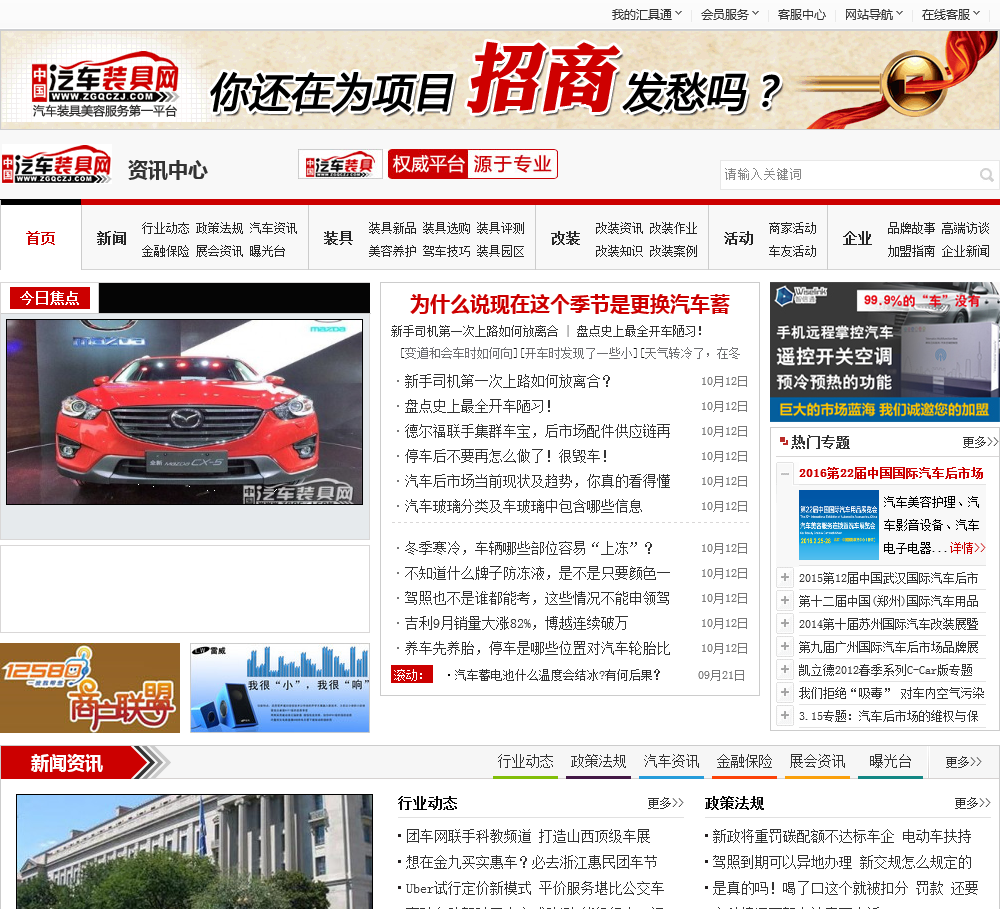Open the 装具 main menu
The width and height of the screenshot is (1000, 909).
point(338,239)
